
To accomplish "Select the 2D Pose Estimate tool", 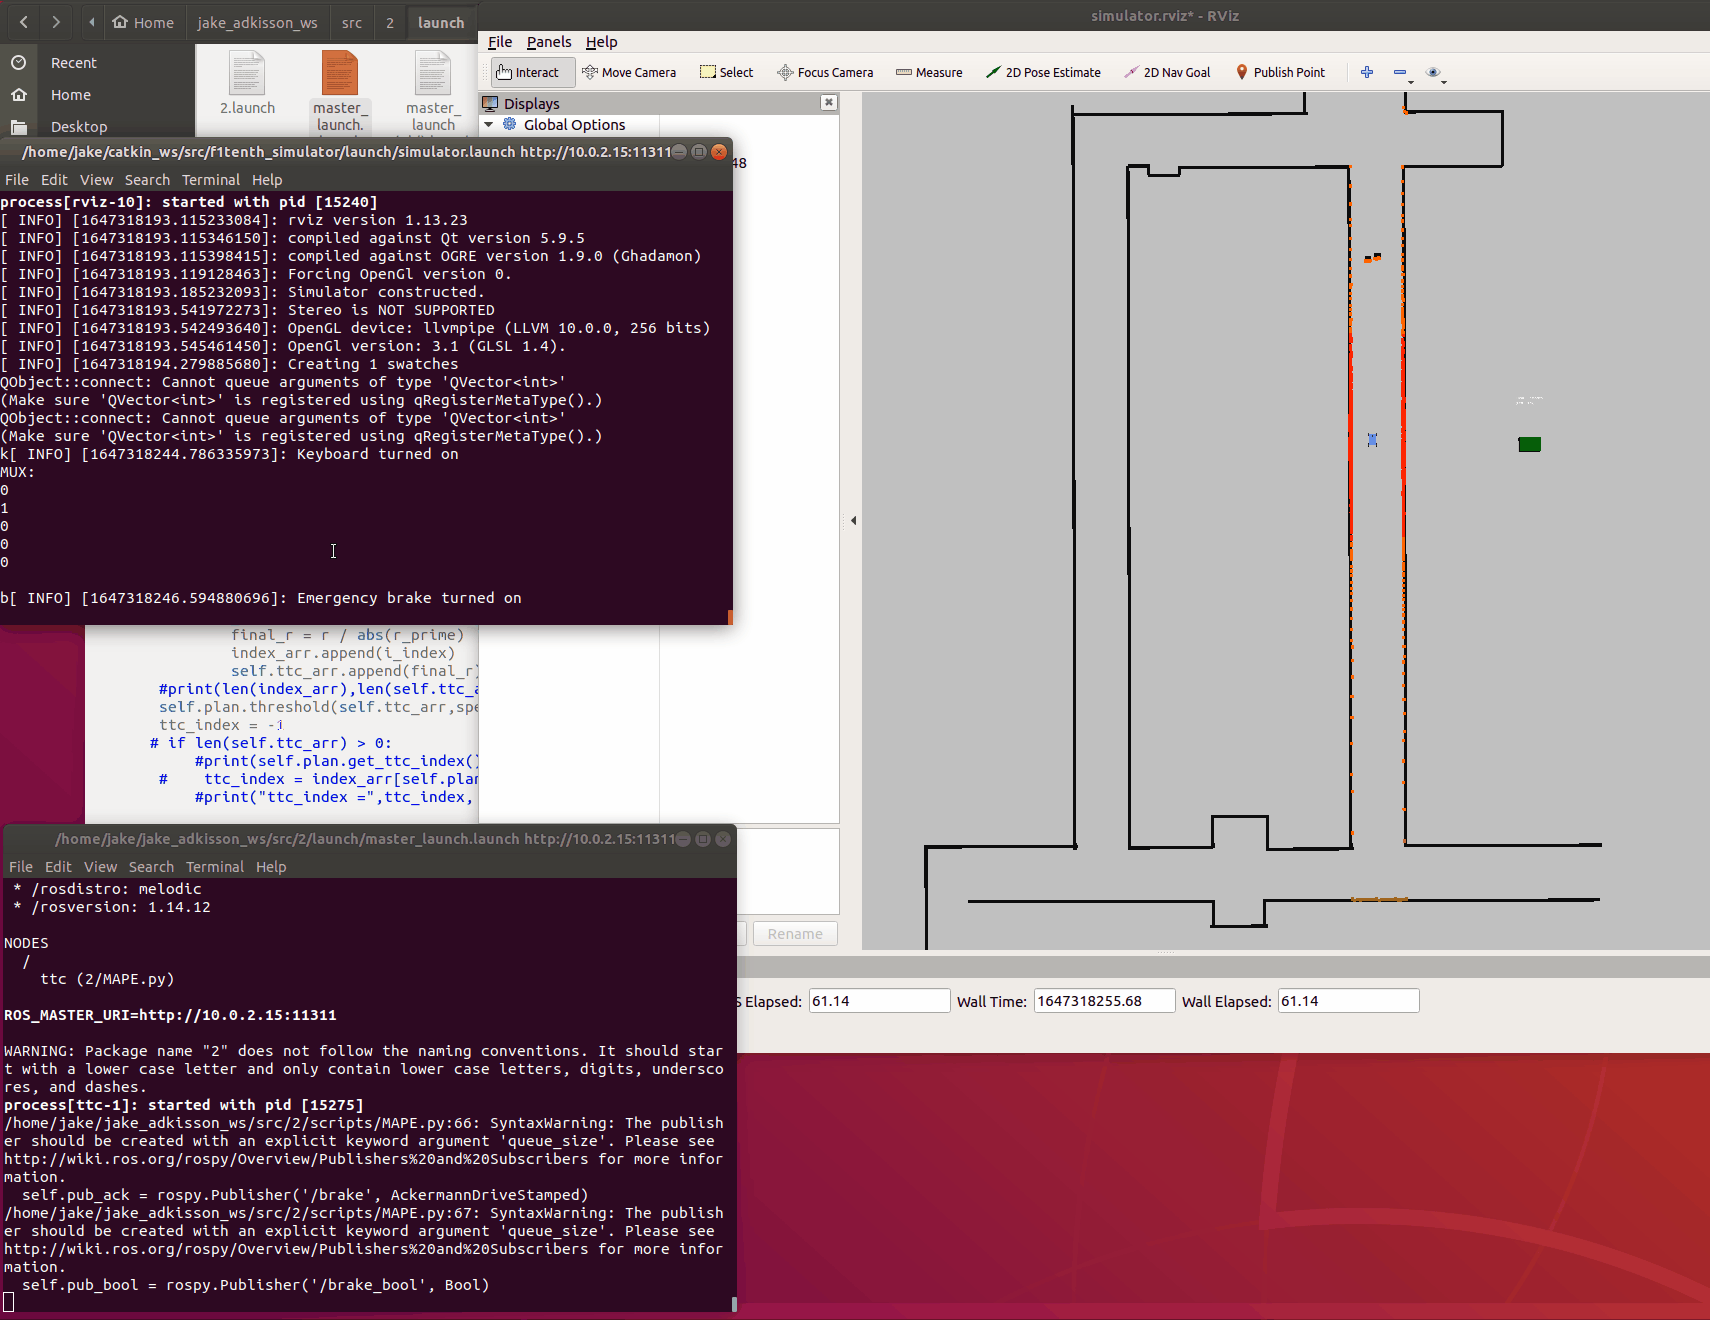I will [1043, 73].
